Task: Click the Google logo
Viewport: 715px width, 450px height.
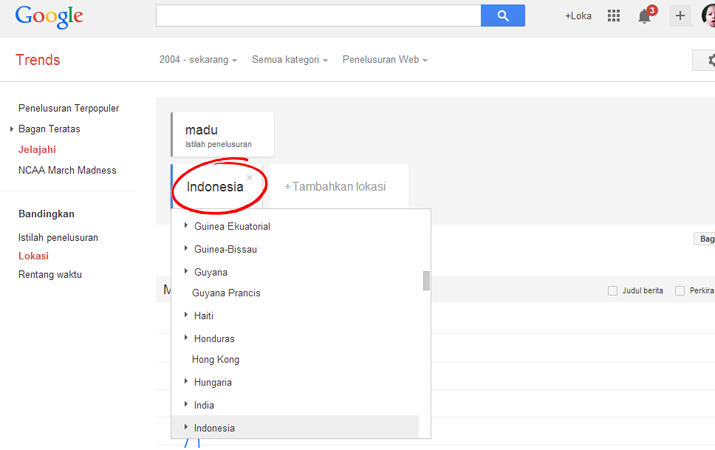Action: coord(49,17)
